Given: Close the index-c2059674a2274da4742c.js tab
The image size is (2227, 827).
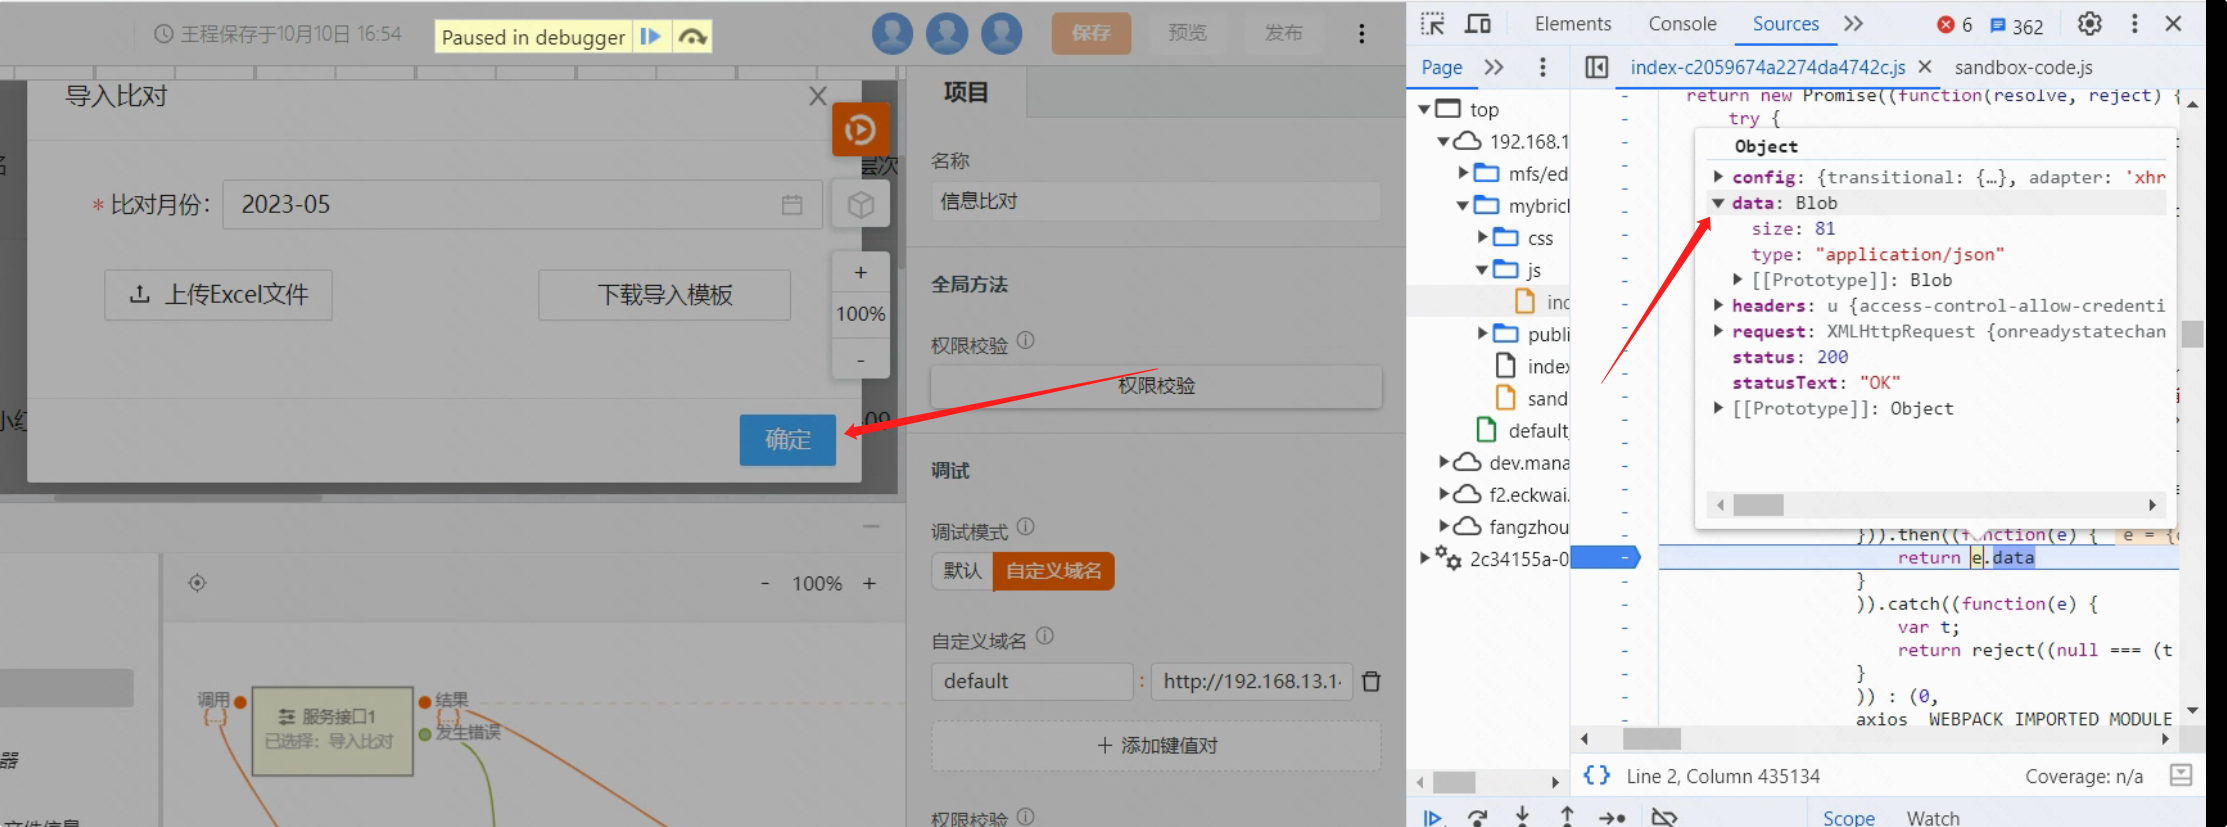Looking at the screenshot, I should tap(1925, 67).
